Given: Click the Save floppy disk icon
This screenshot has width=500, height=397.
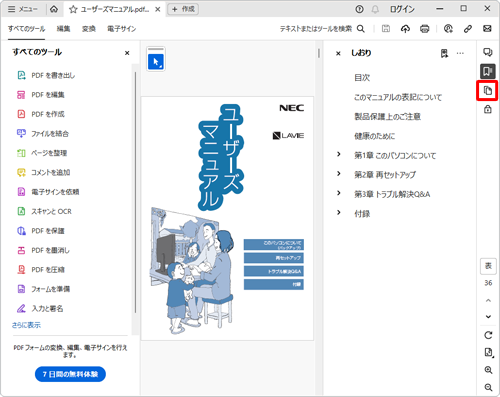Looking at the screenshot, I should [386, 29].
